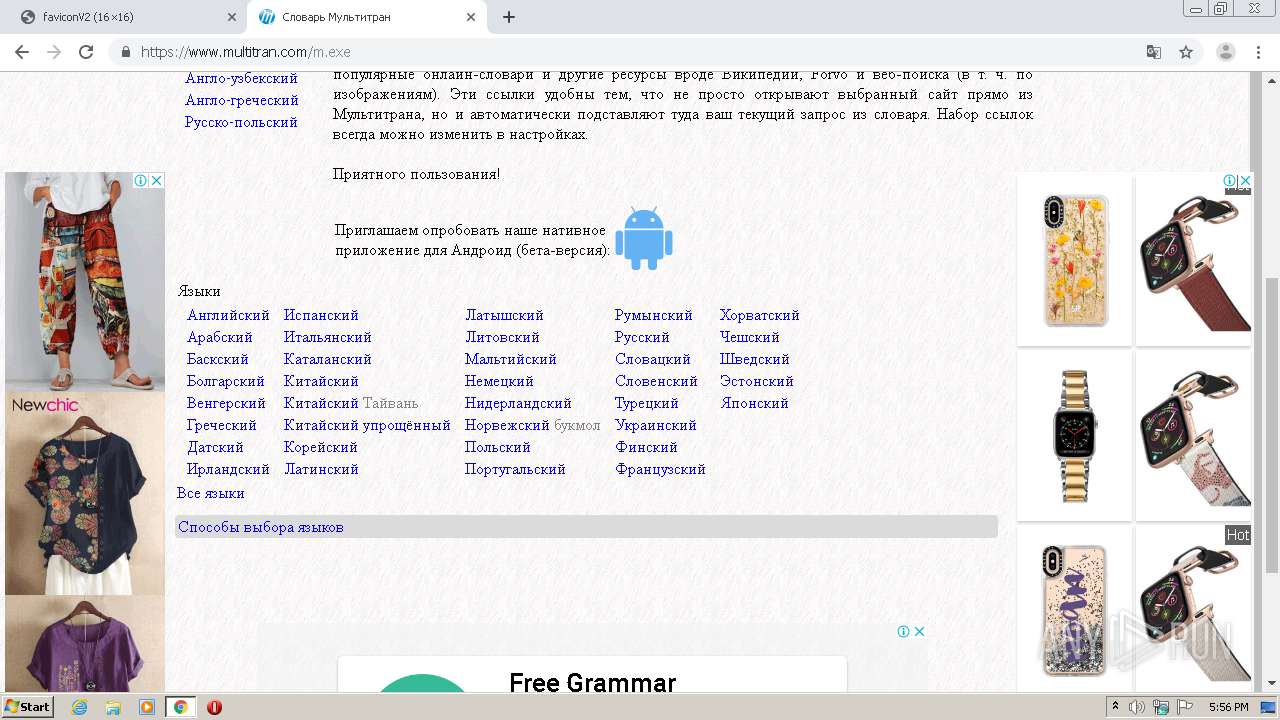1280x720 pixels.
Task: Open the Русско-польский dictionary link
Action: (241, 122)
